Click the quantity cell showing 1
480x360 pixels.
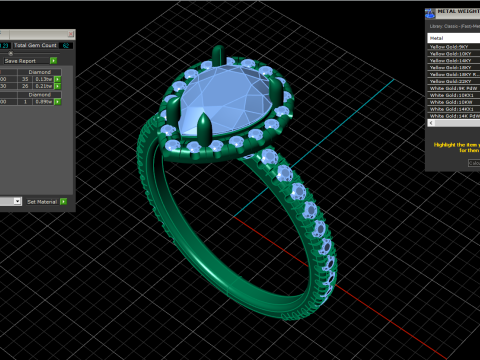click(25, 102)
